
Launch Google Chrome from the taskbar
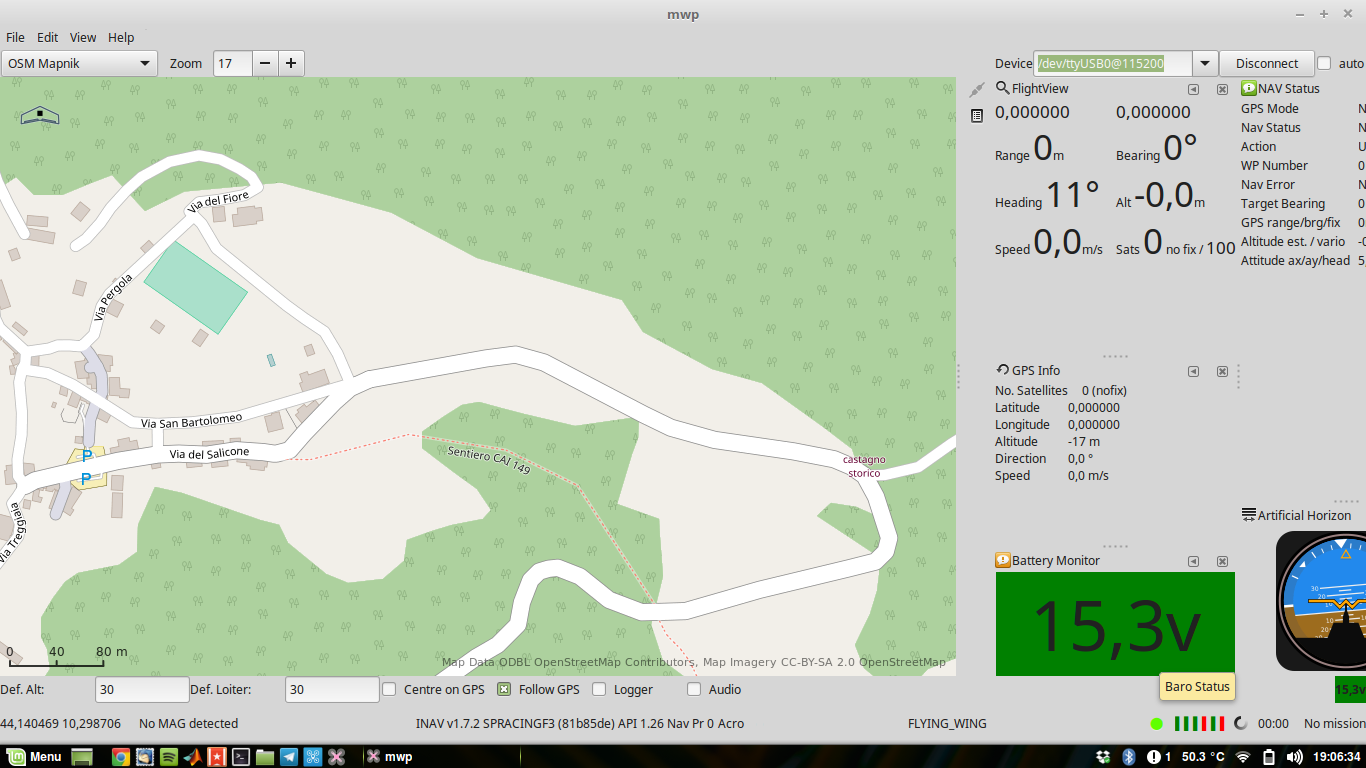[120, 757]
